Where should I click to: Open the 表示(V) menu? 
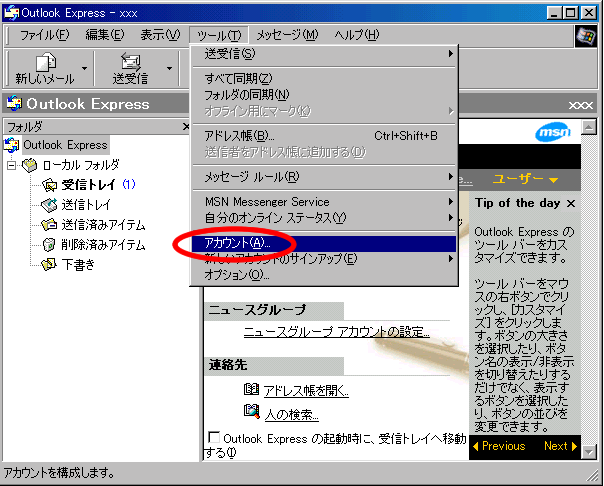(x=160, y=35)
